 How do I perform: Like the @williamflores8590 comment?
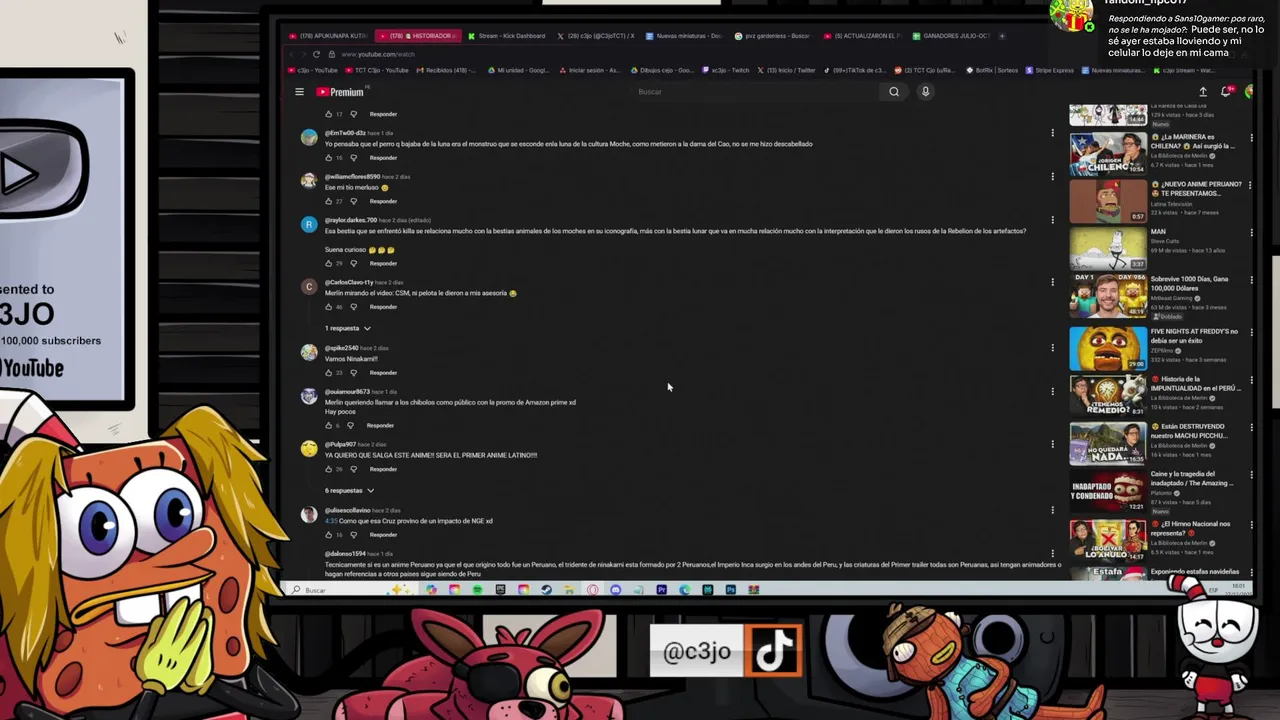[328, 201]
